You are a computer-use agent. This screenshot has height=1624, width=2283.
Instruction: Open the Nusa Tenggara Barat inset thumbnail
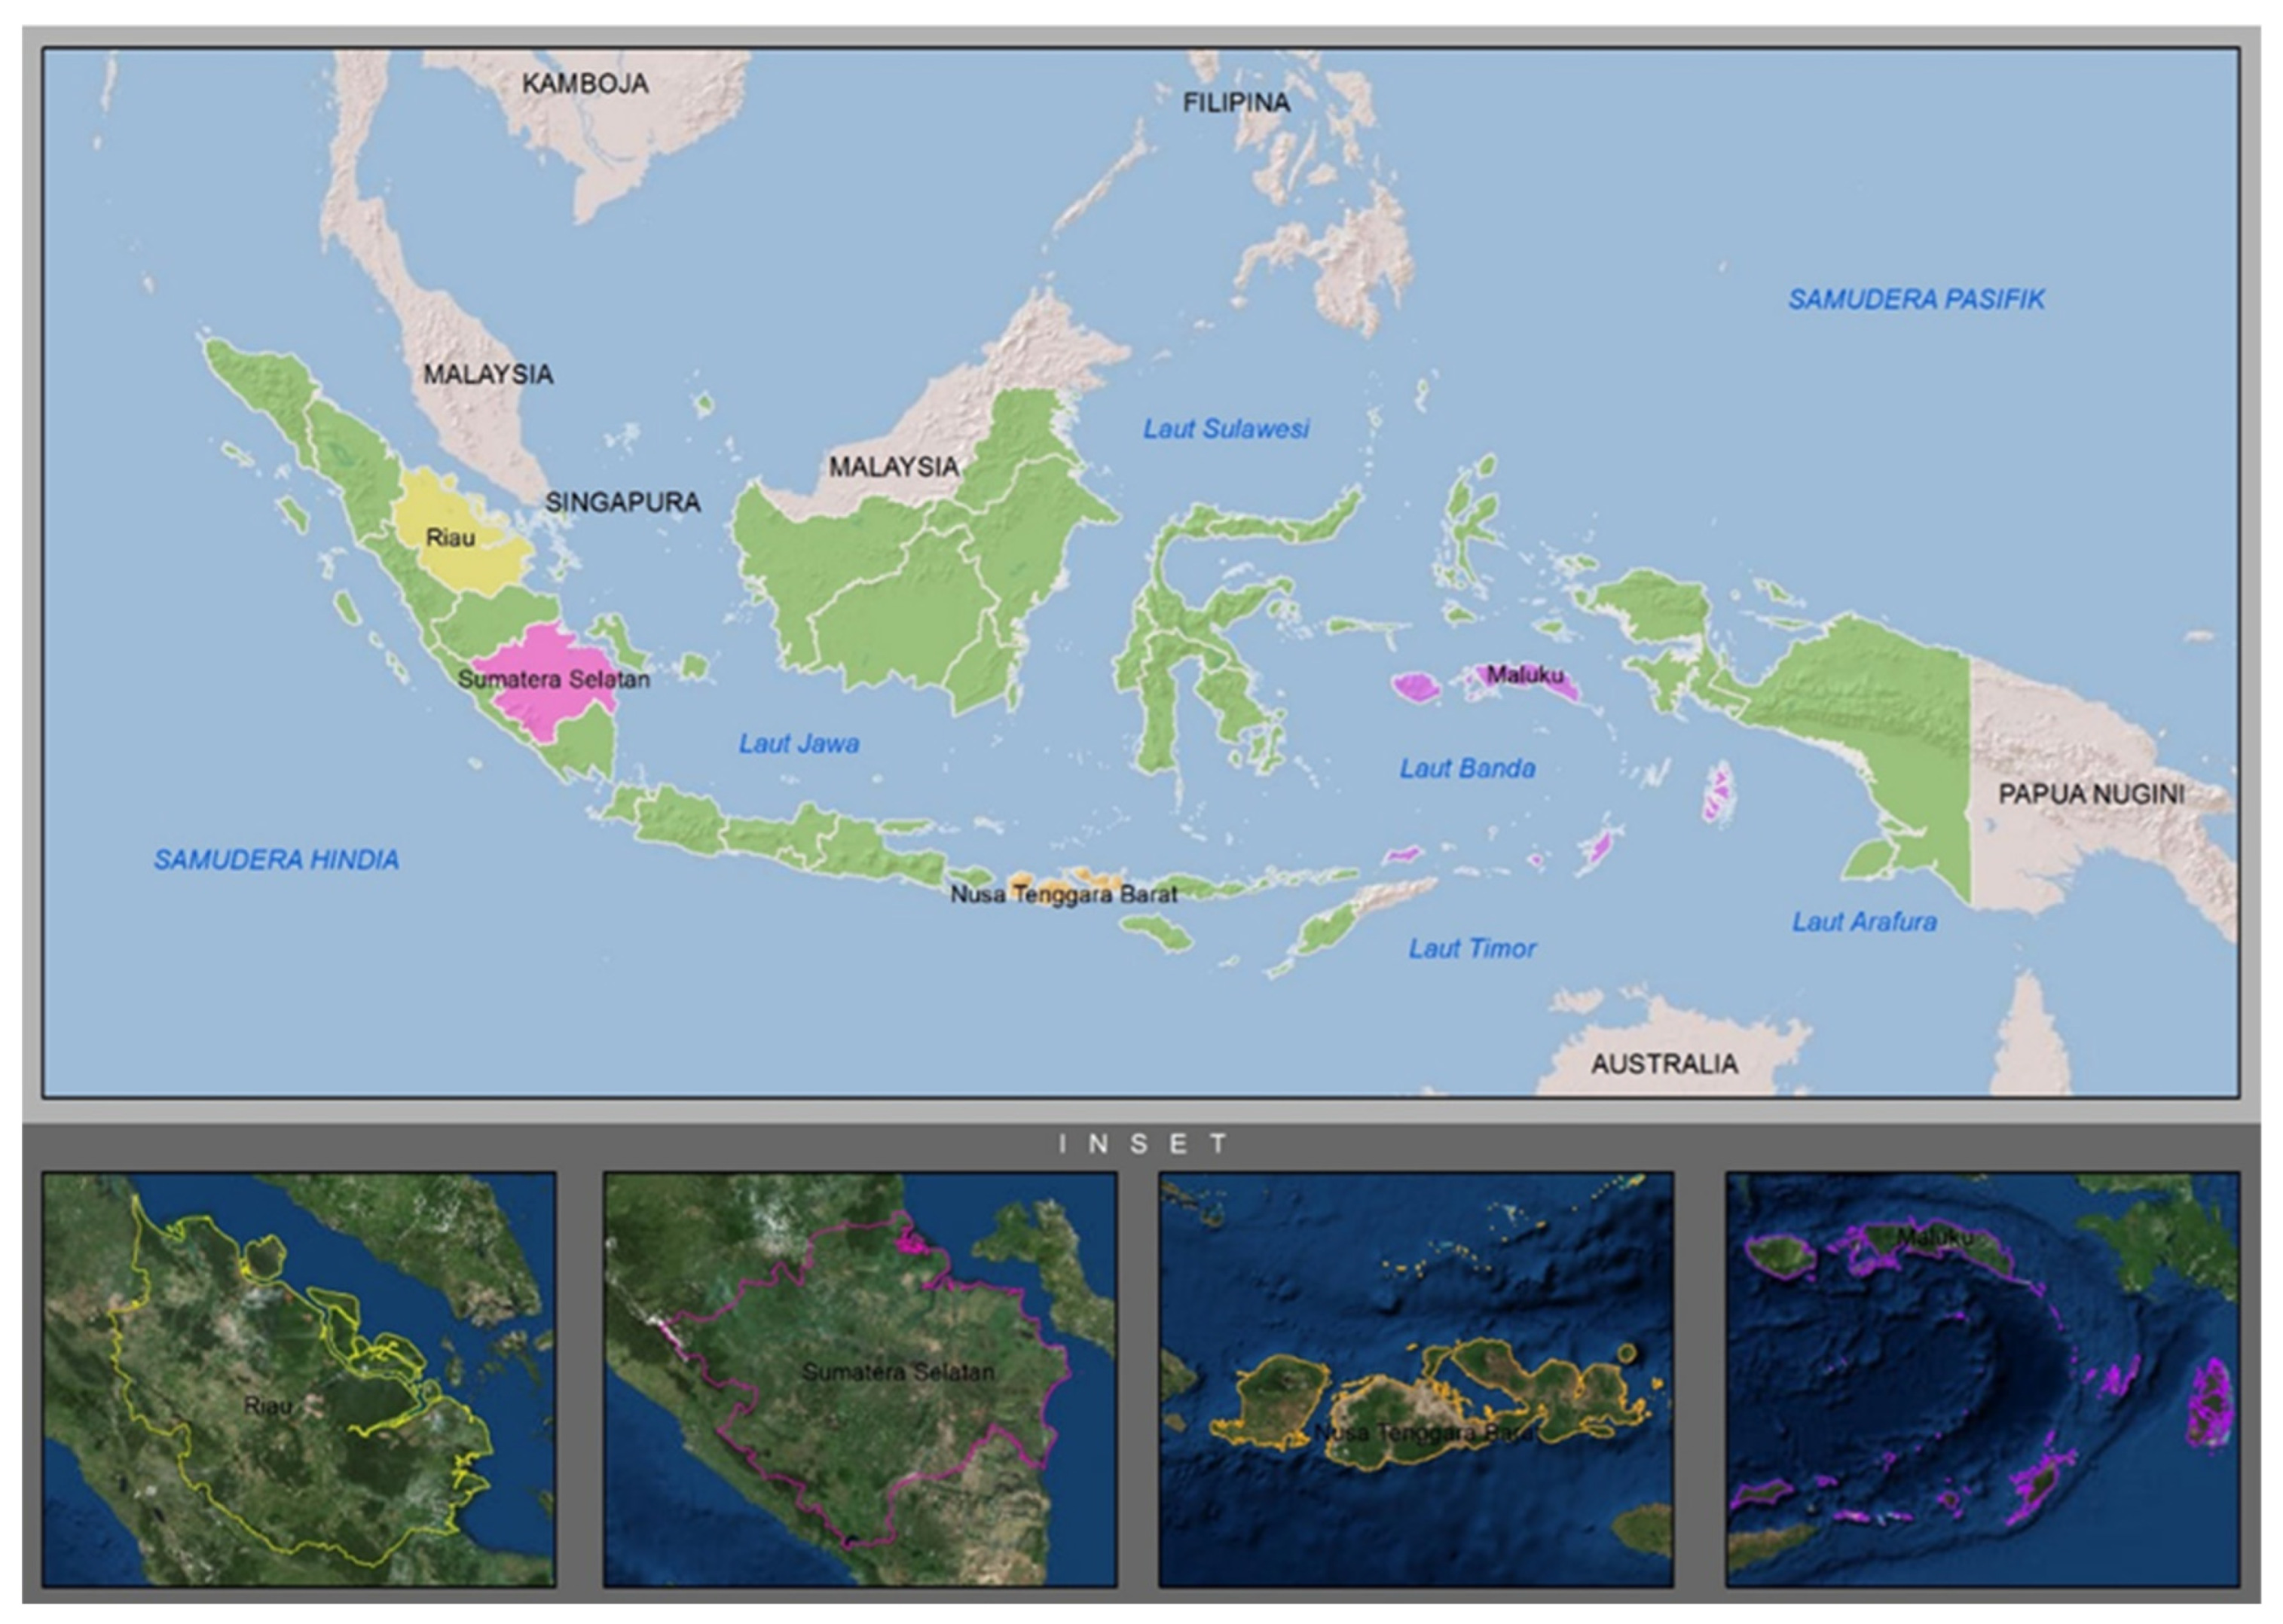[1415, 1379]
